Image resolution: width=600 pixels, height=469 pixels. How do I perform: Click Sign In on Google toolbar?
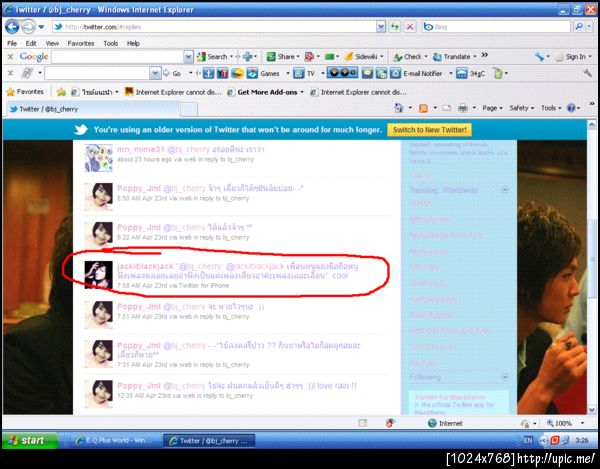point(571,57)
